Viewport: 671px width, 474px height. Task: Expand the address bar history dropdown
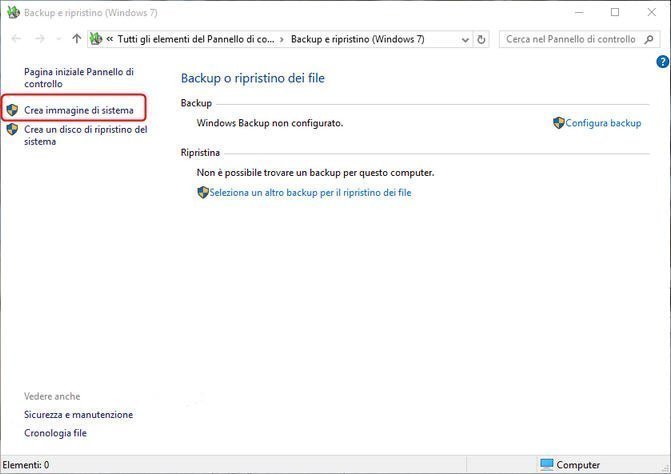tap(465, 40)
